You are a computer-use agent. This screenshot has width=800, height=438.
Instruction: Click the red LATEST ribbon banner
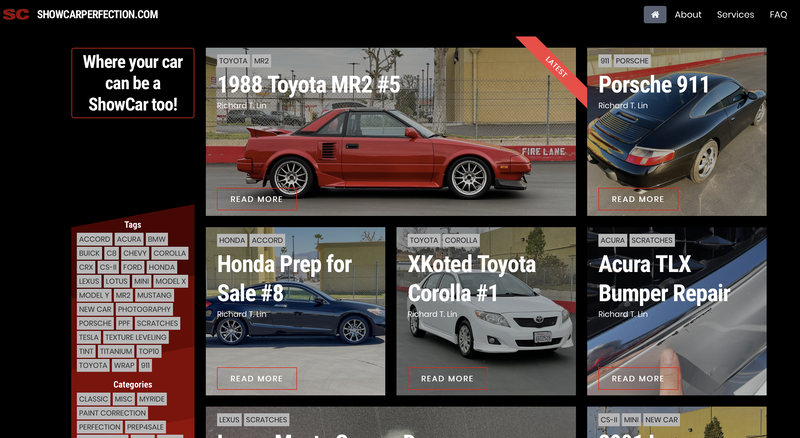[554, 67]
